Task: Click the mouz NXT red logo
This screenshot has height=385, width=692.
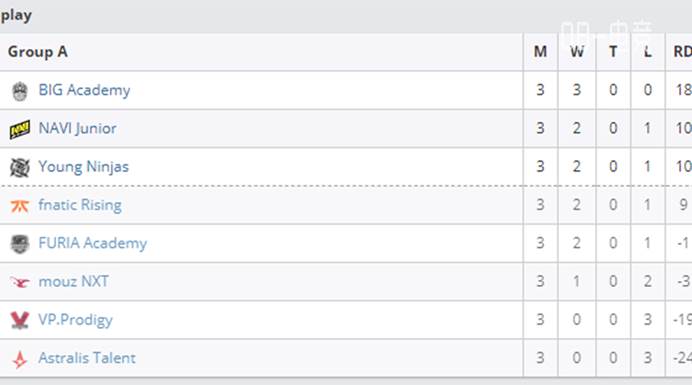Action: pos(19,282)
